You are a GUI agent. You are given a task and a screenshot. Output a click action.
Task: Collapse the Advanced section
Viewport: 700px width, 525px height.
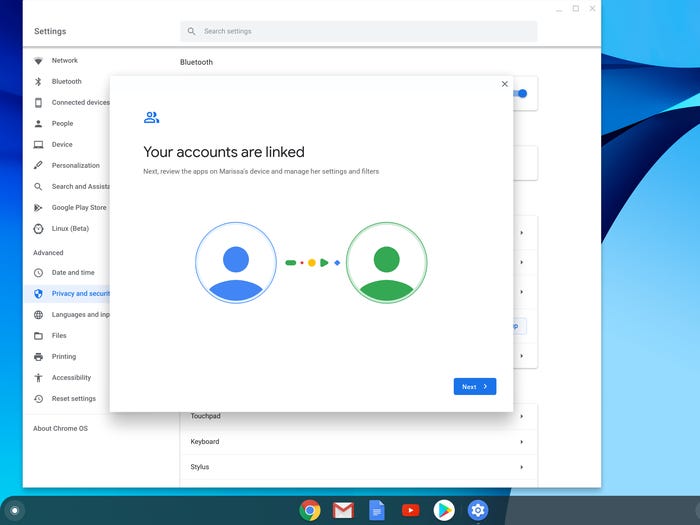pos(48,253)
